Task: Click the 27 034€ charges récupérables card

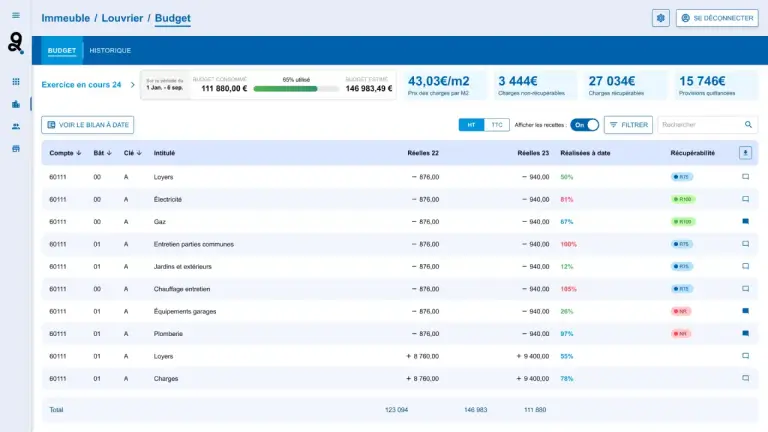Action: 625,85
